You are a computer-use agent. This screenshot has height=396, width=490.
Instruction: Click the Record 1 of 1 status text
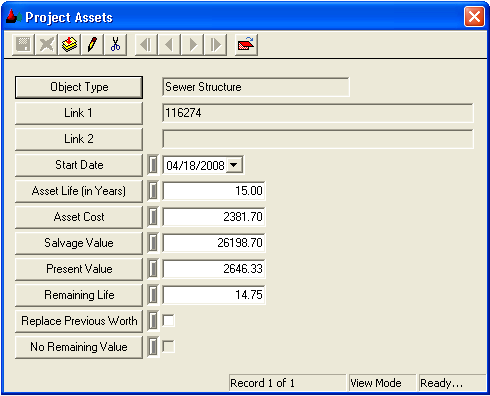[262, 383]
